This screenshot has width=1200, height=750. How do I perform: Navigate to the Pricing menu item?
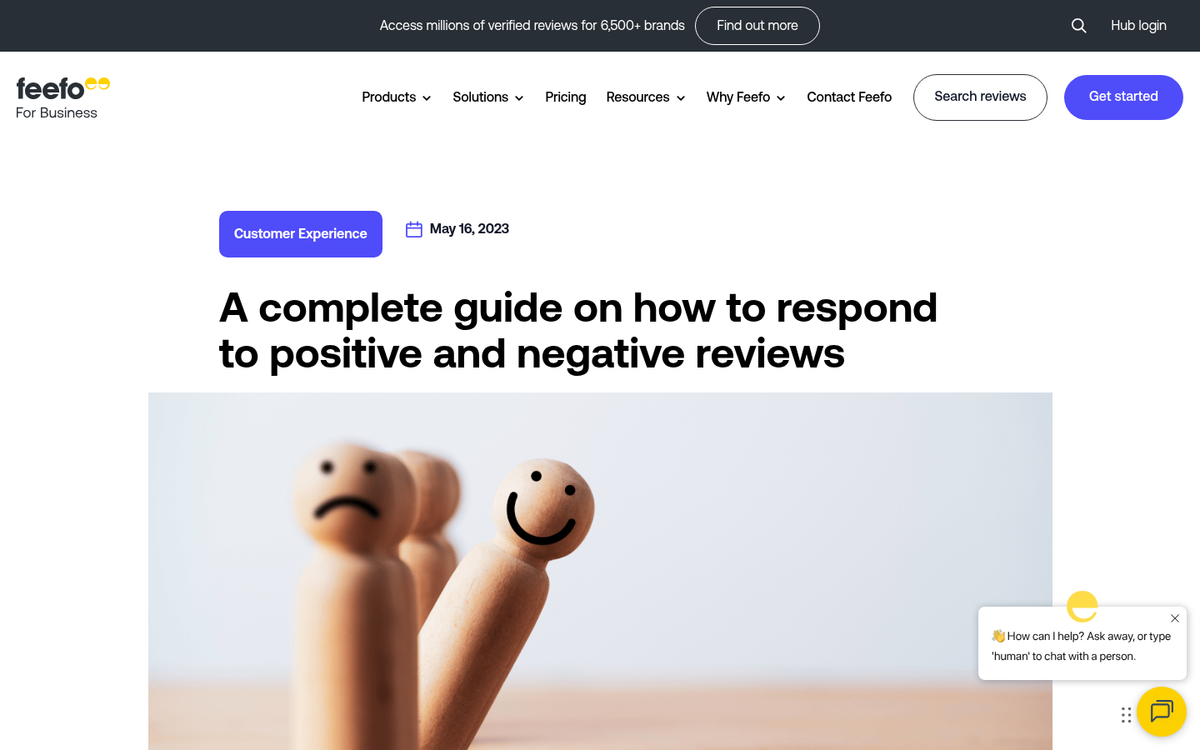point(565,97)
